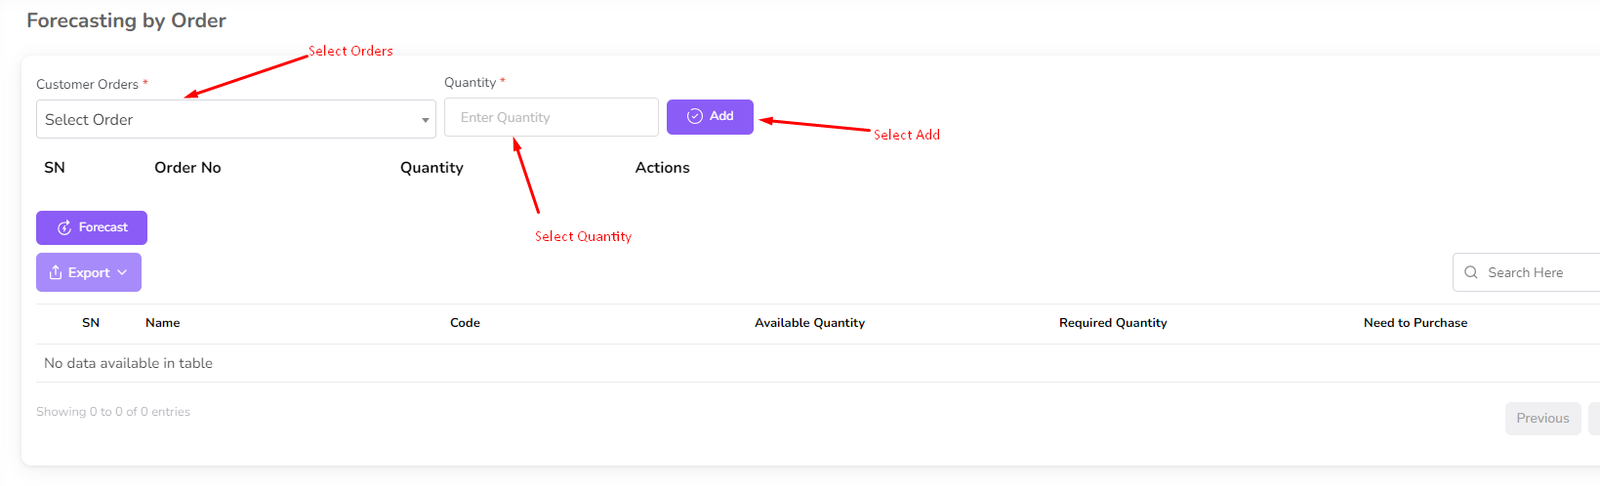
Task: Go to the Previous page button
Action: pyautogui.click(x=1542, y=418)
